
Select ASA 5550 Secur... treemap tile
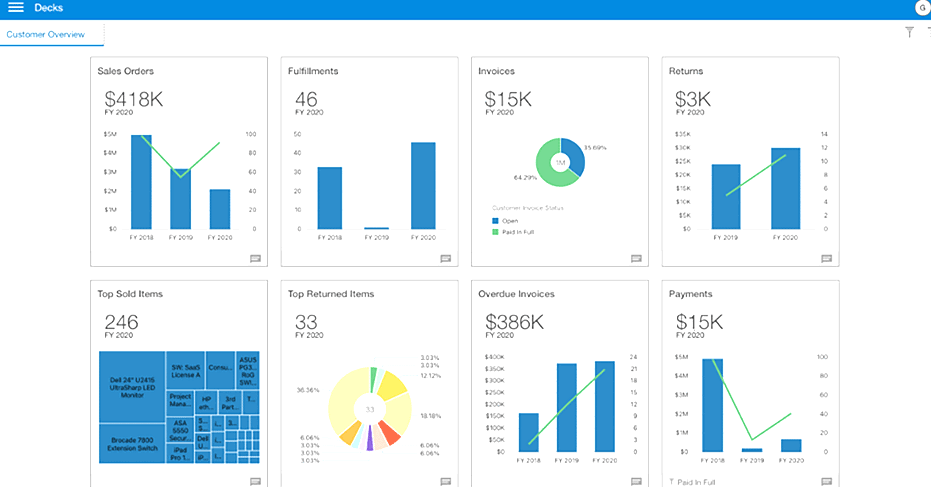tap(180, 430)
